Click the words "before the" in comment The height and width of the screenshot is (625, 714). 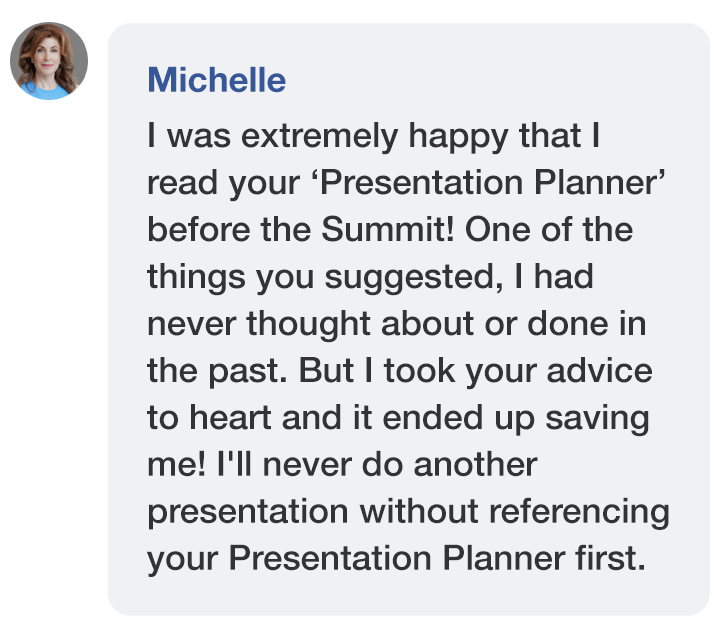point(229,229)
